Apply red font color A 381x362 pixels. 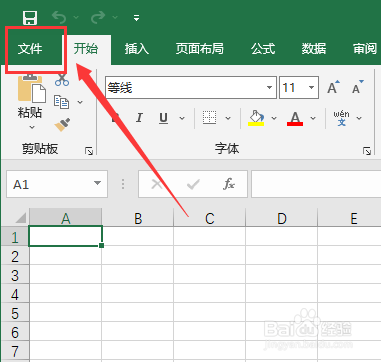click(x=295, y=118)
